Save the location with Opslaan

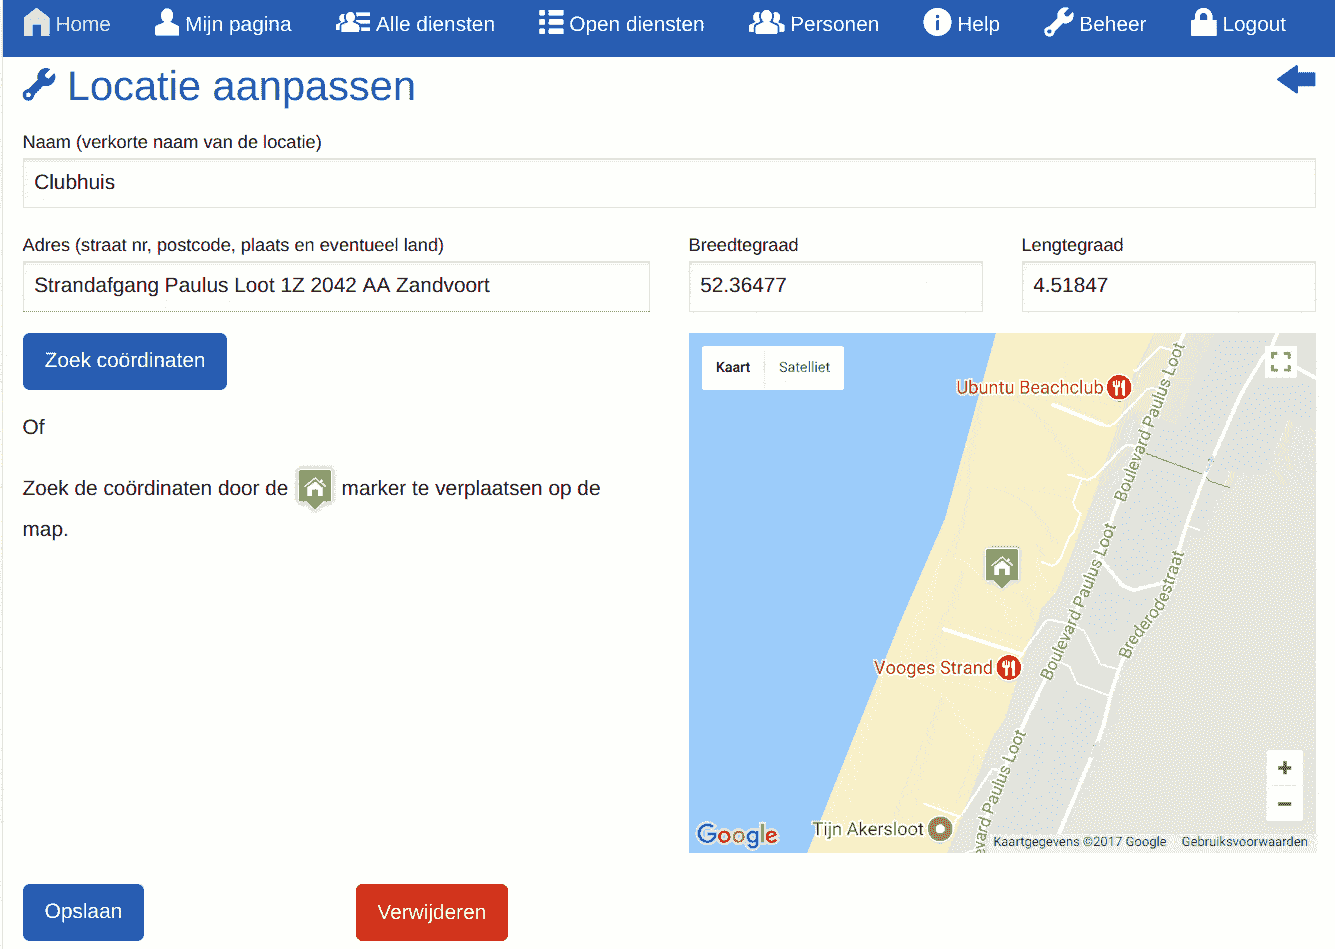point(82,912)
